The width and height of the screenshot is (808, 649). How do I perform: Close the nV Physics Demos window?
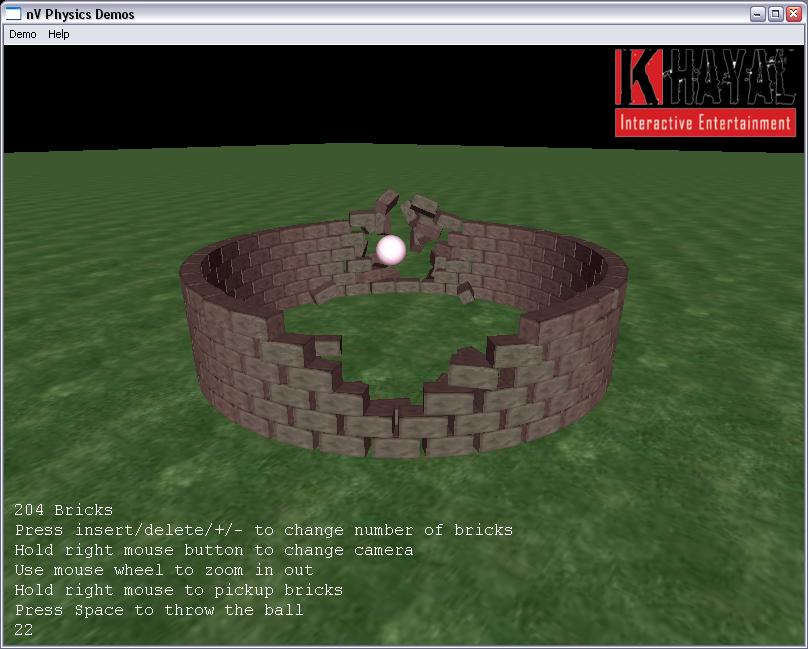tap(793, 14)
